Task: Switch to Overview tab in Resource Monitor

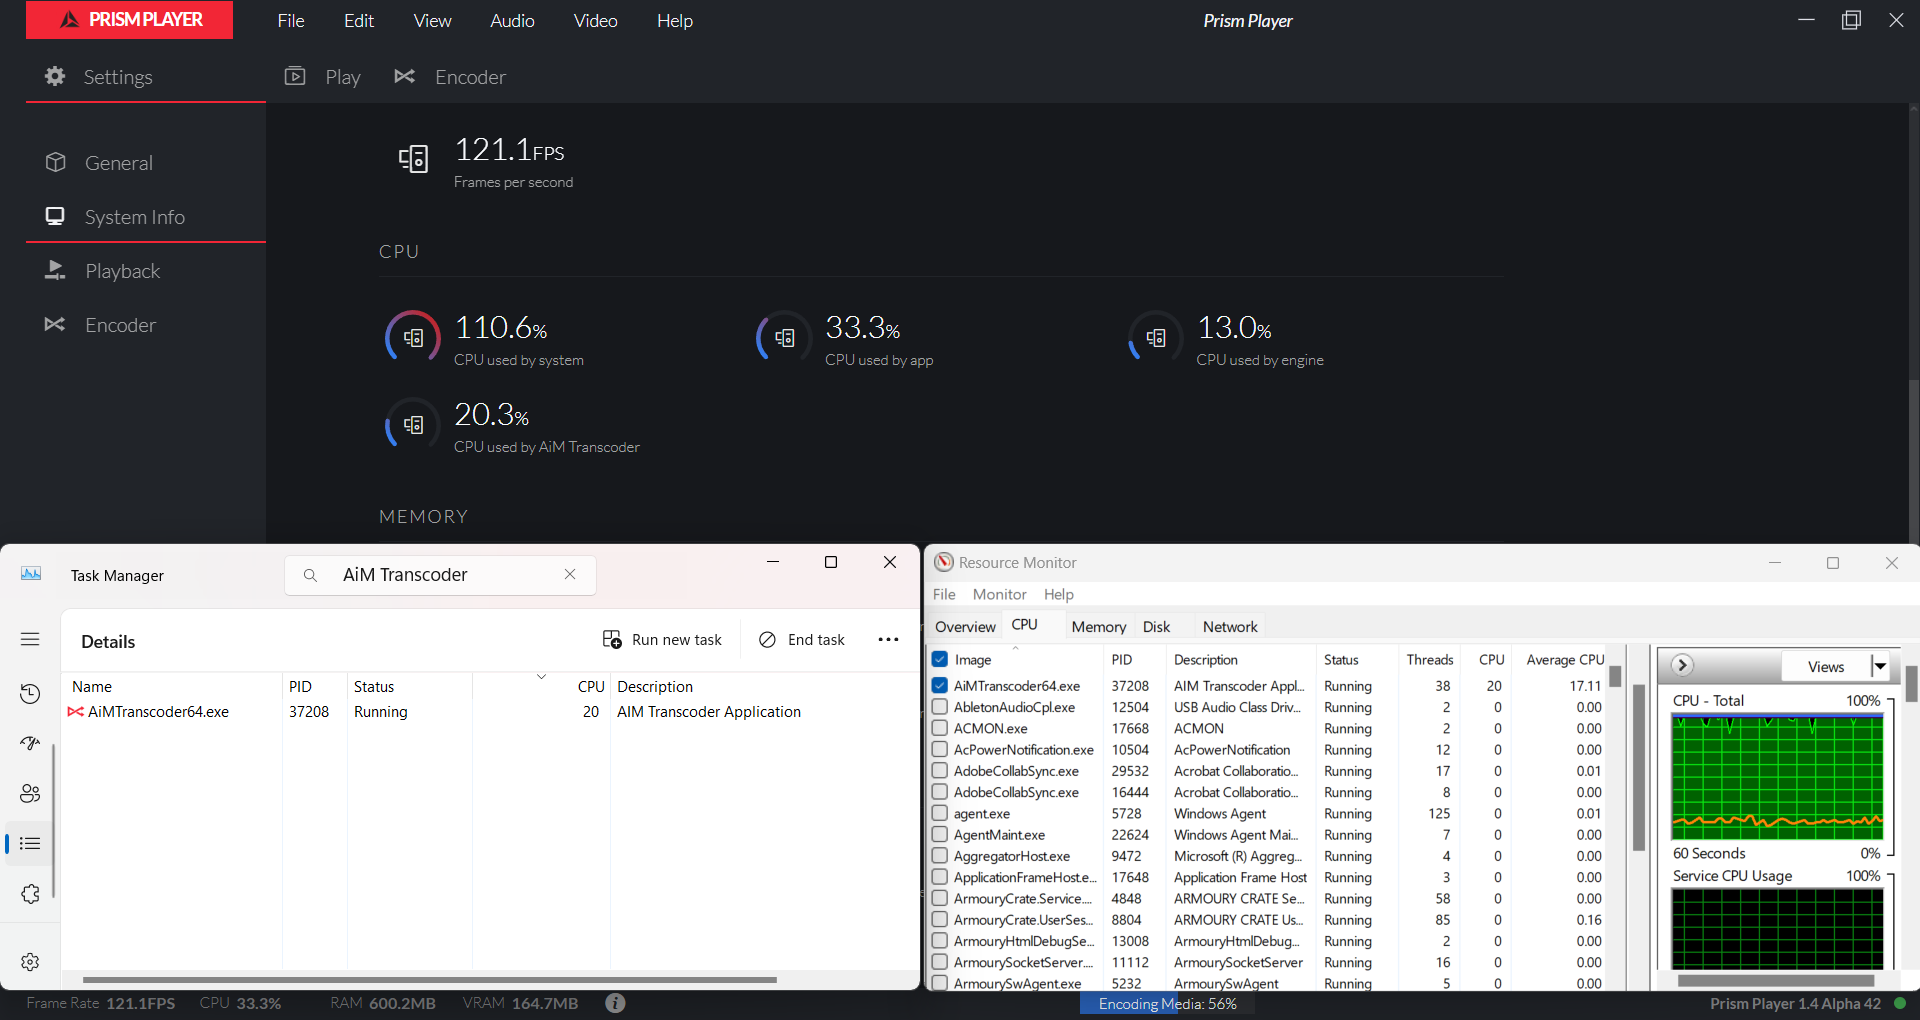Action: pos(965,627)
